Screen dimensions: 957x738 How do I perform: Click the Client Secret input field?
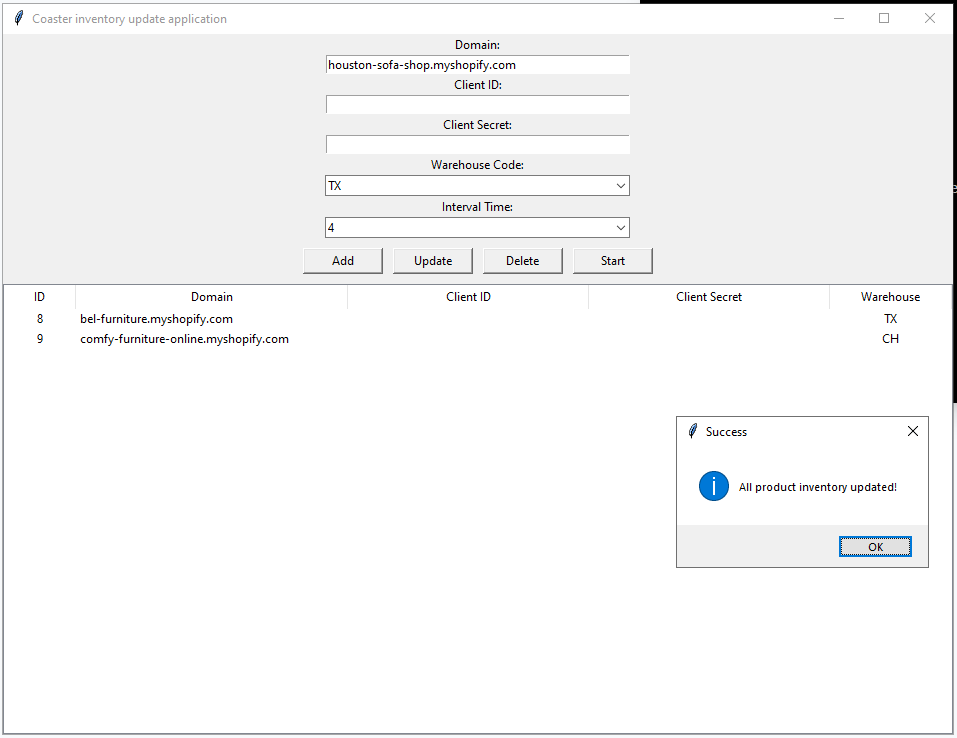(477, 144)
